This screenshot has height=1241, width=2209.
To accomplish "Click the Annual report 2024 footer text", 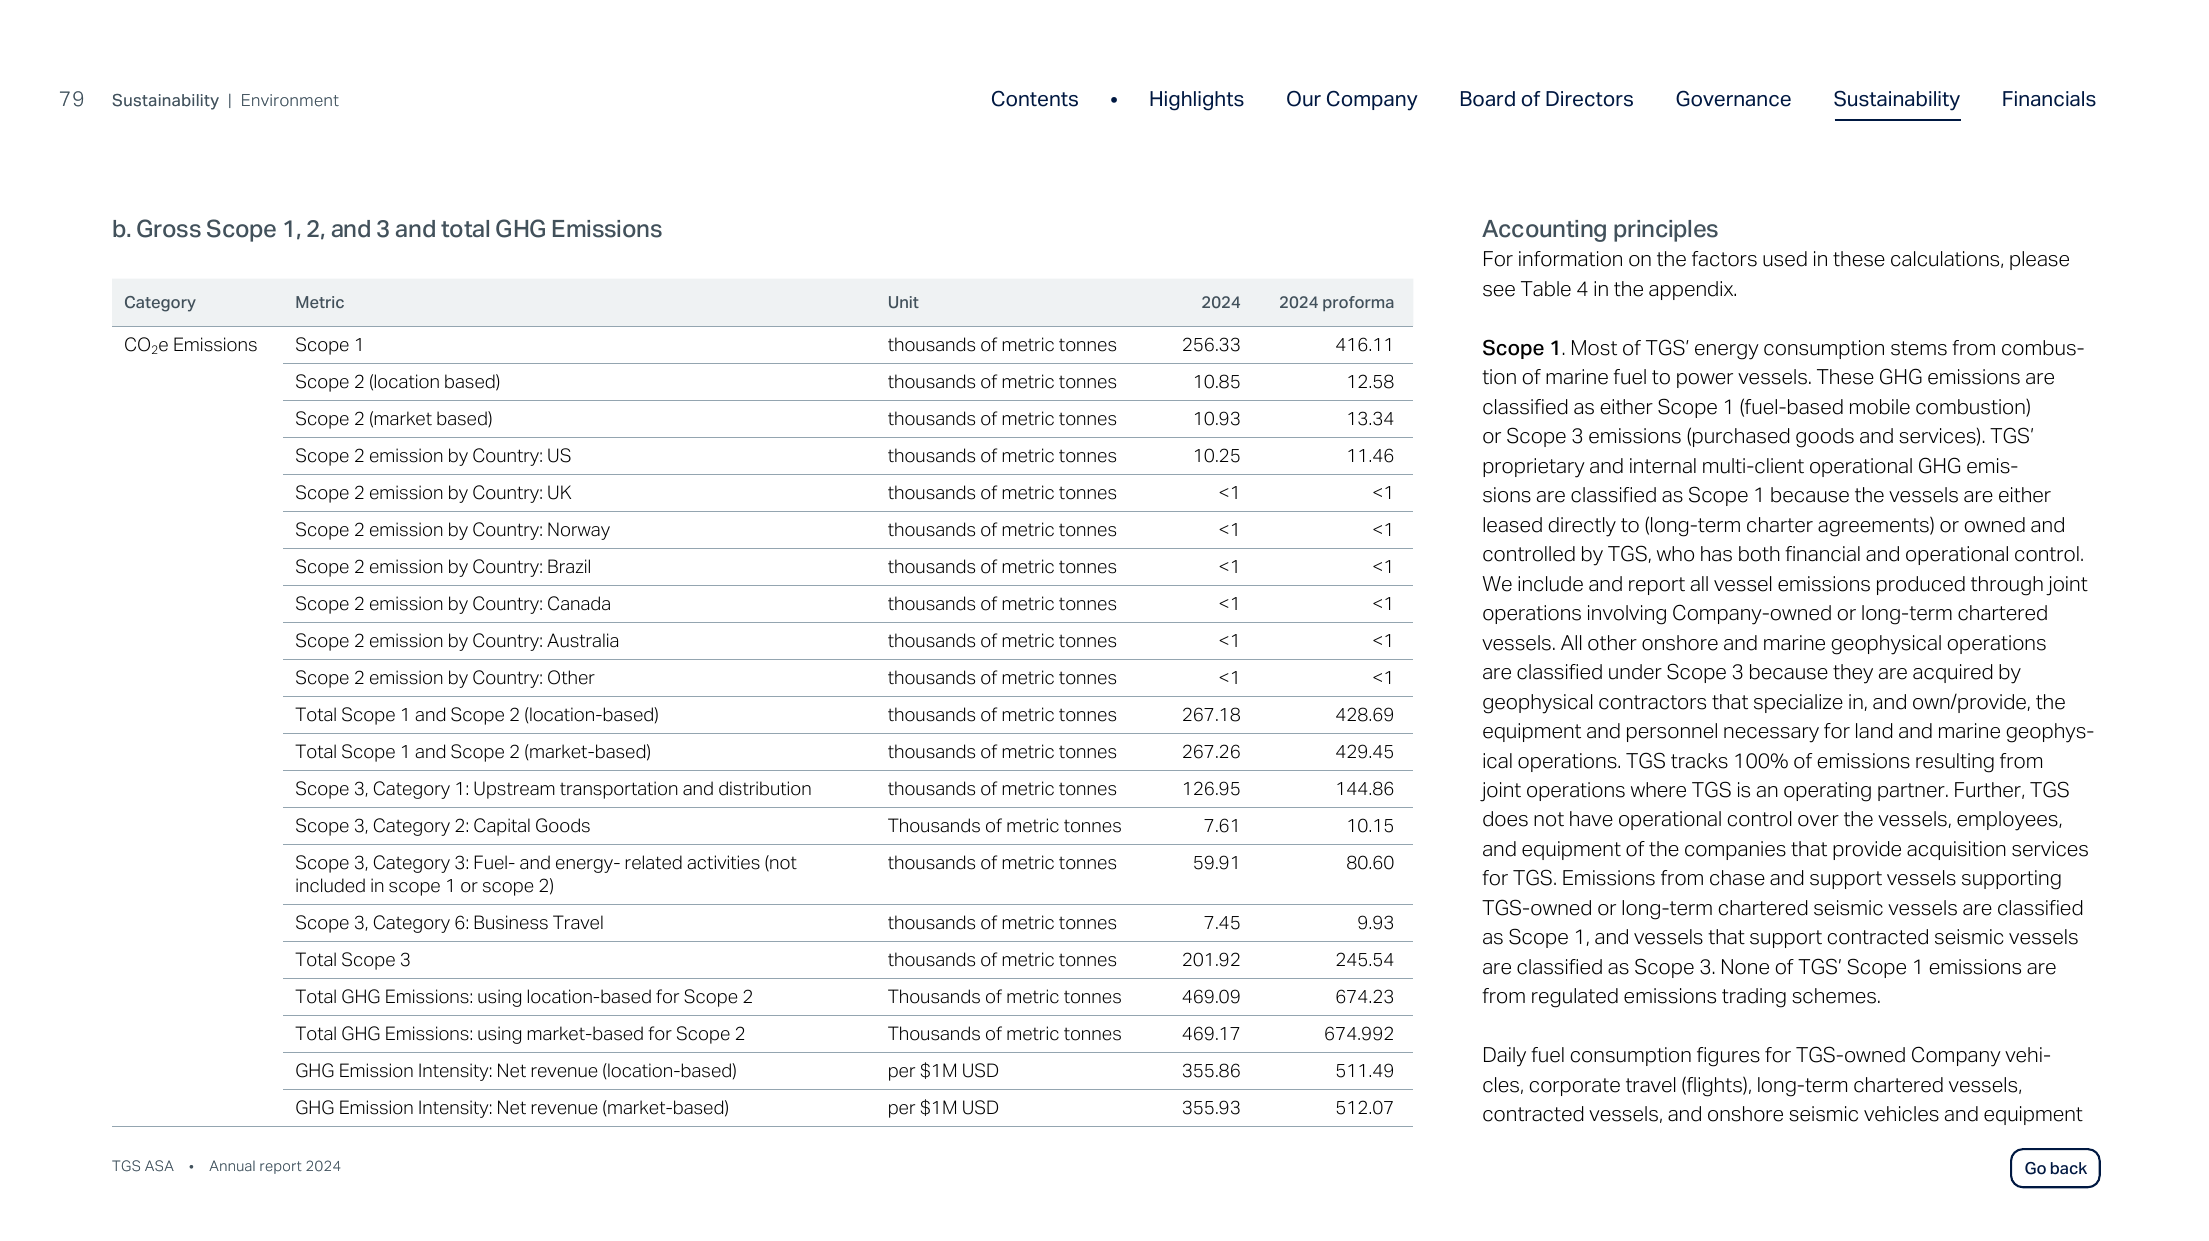I will coord(275,1166).
